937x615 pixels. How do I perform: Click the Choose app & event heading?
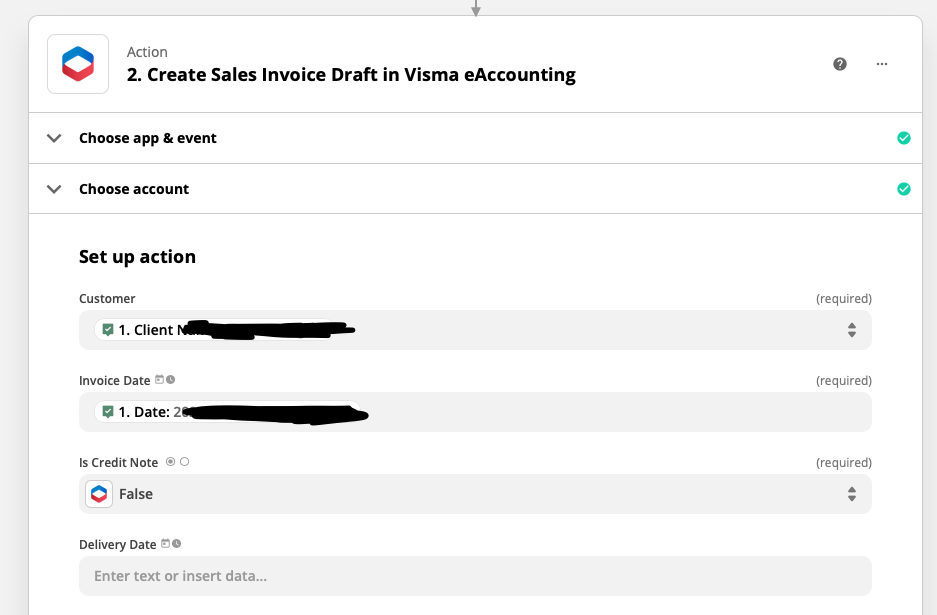pyautogui.click(x=148, y=138)
